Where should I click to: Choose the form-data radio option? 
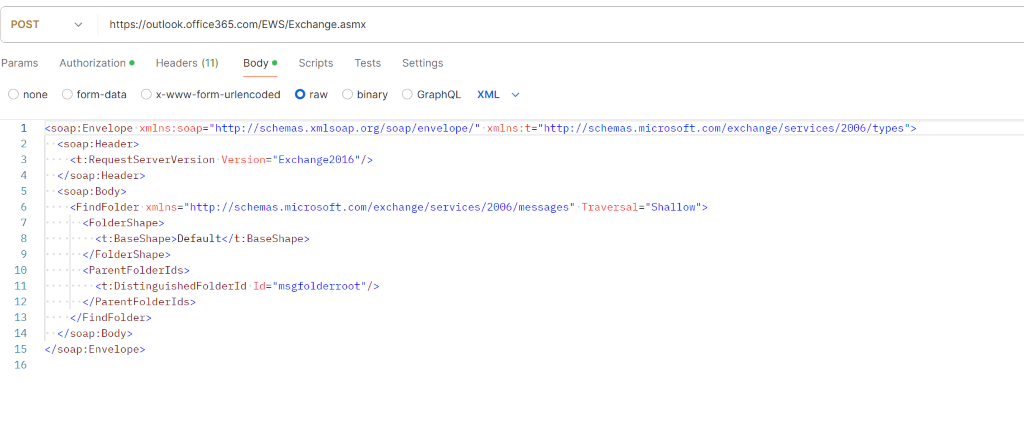tap(94, 94)
